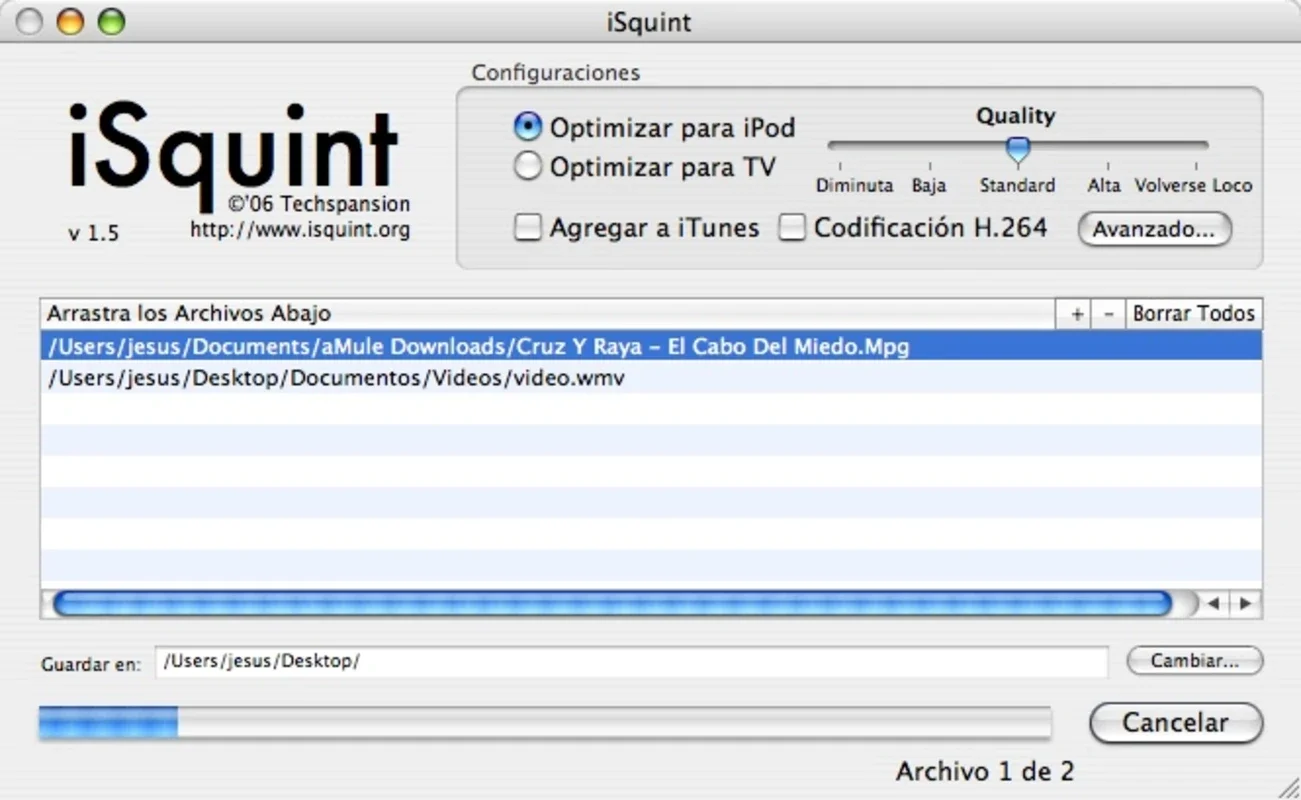Set quality to Volverse Loco tick
The width and height of the screenshot is (1301, 800).
tap(1196, 167)
